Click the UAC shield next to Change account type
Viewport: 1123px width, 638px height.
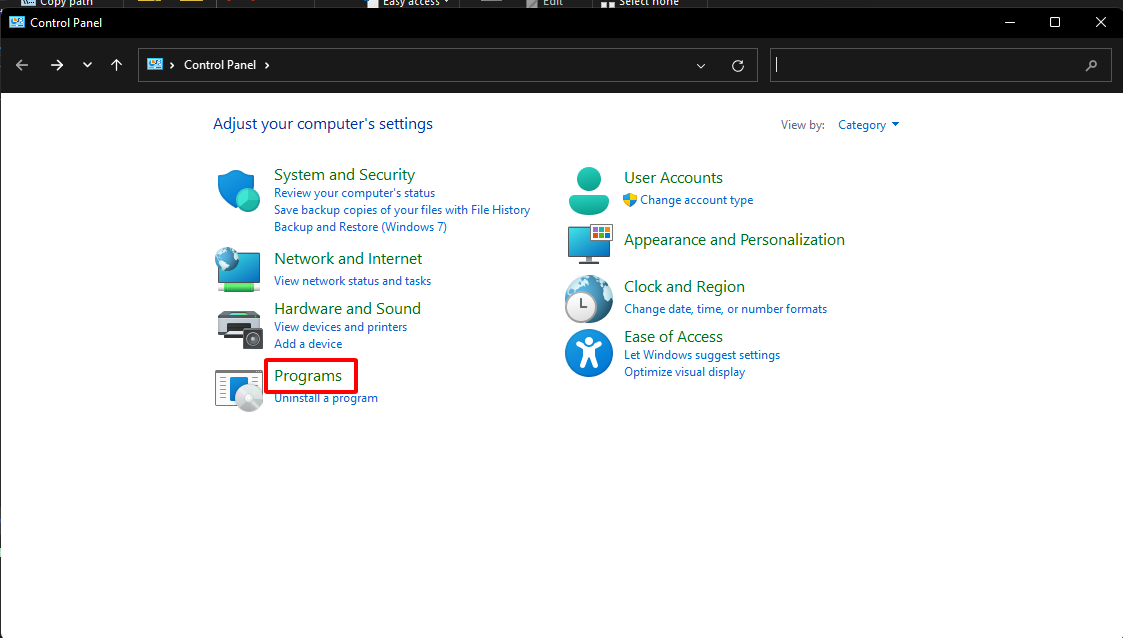pos(630,200)
